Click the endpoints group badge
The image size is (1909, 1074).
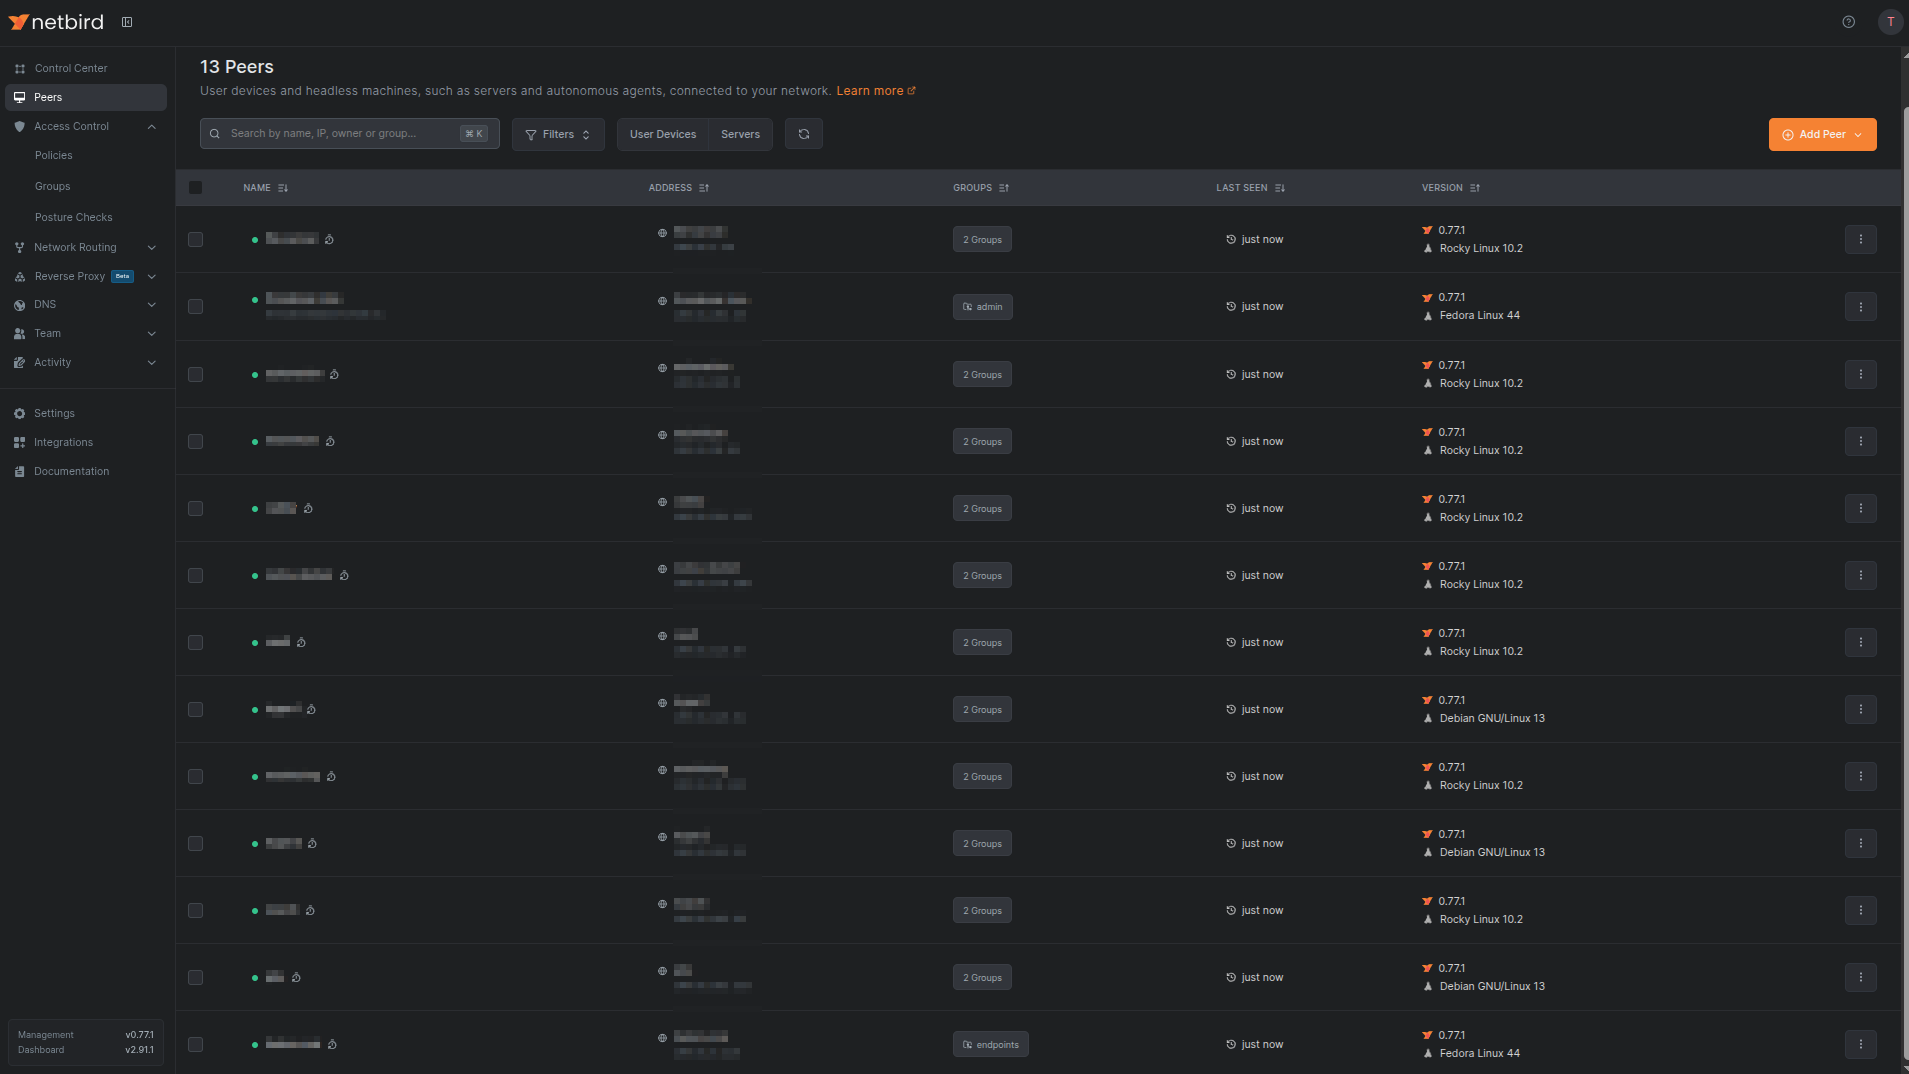[x=991, y=1044]
